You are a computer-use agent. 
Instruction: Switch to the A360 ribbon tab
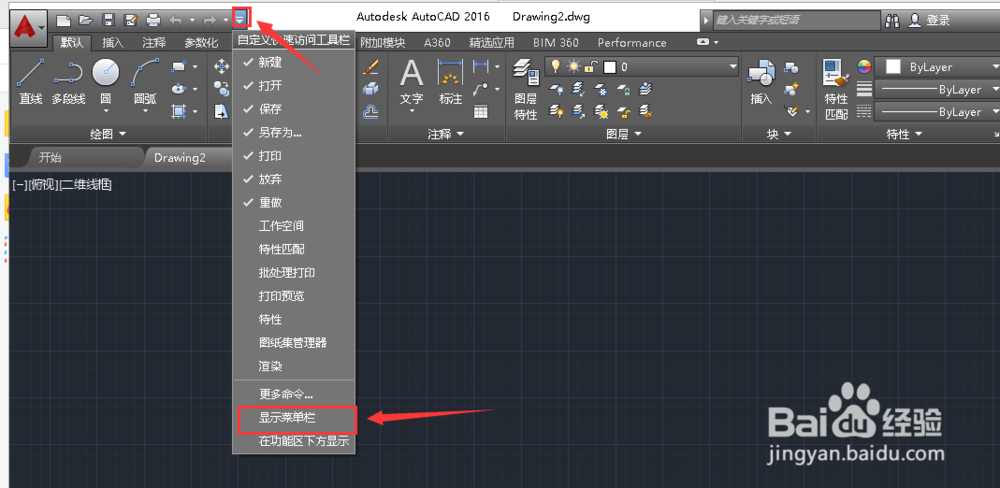(438, 43)
